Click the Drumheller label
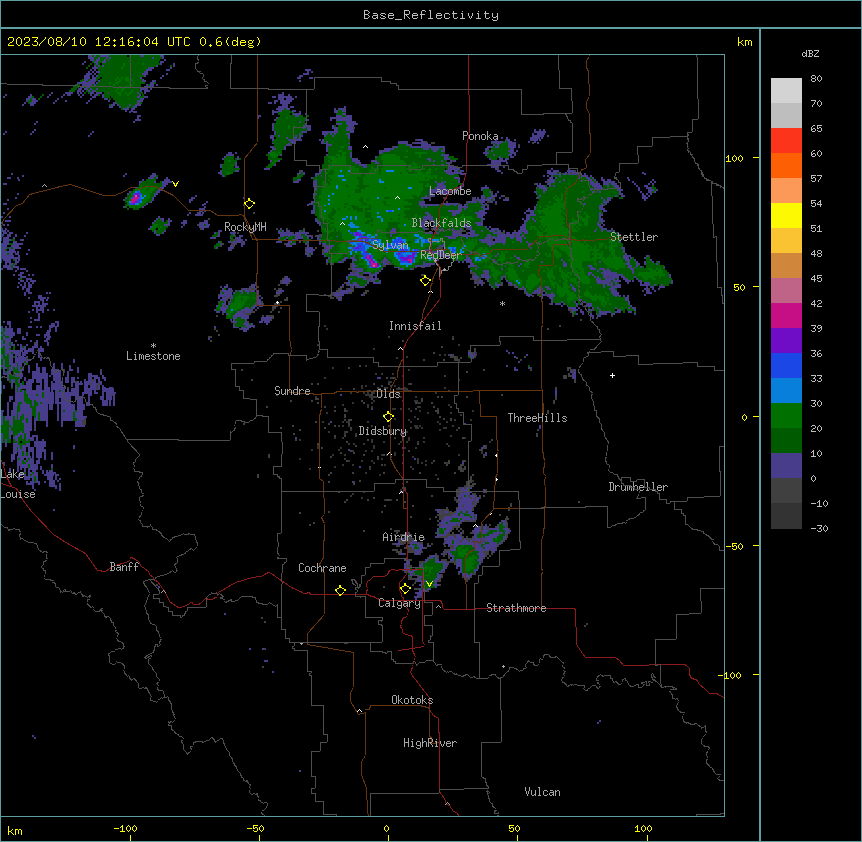The height and width of the screenshot is (842, 862). pyautogui.click(x=638, y=487)
